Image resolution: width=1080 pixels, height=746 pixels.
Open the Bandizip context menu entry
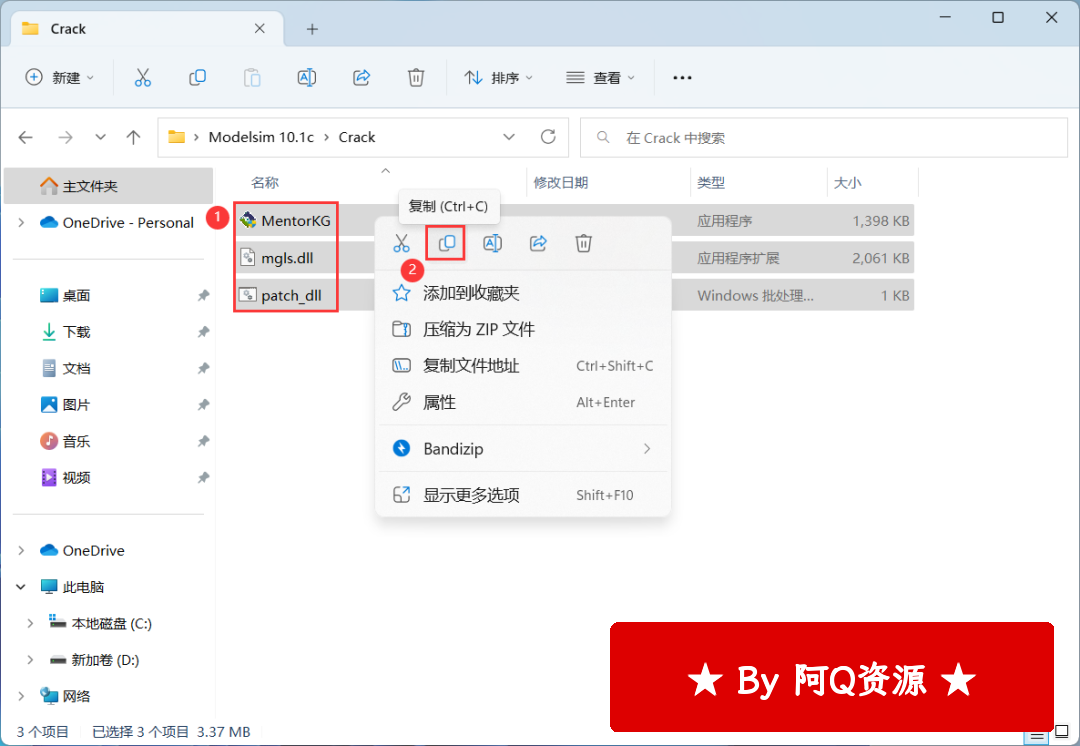point(523,449)
